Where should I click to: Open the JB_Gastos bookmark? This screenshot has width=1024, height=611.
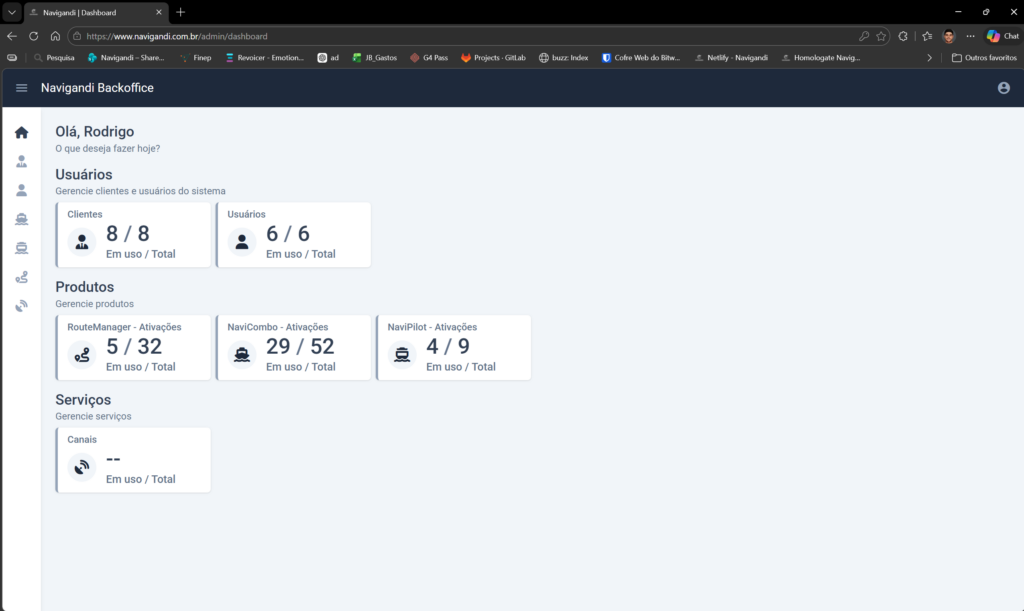[375, 58]
